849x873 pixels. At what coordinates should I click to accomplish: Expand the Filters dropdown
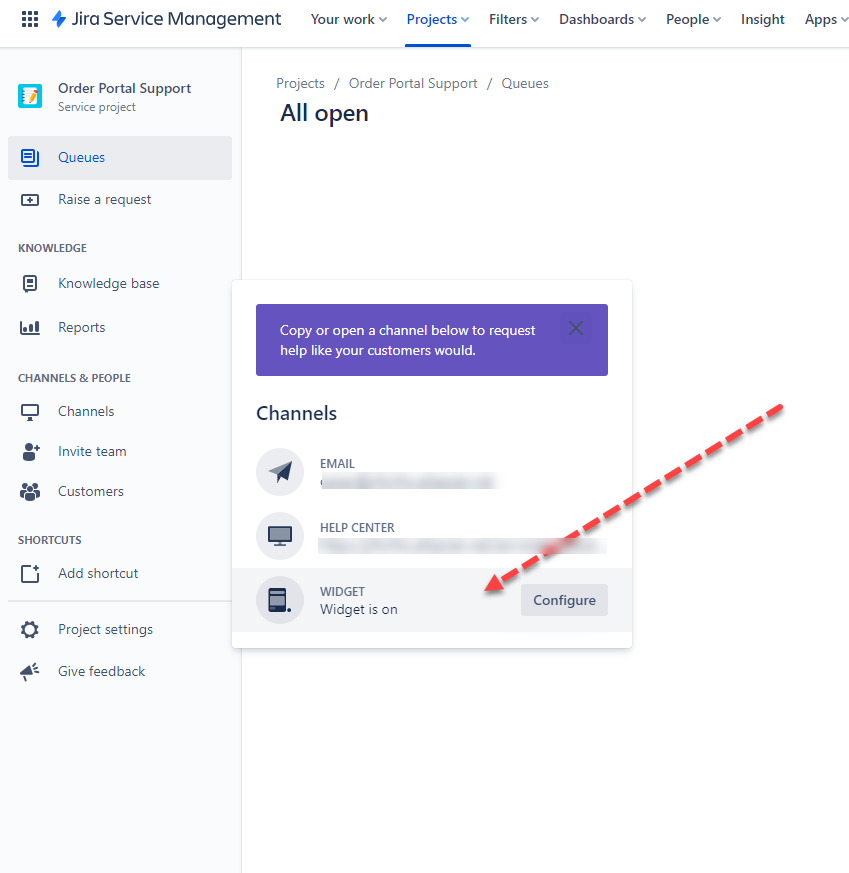pos(514,19)
